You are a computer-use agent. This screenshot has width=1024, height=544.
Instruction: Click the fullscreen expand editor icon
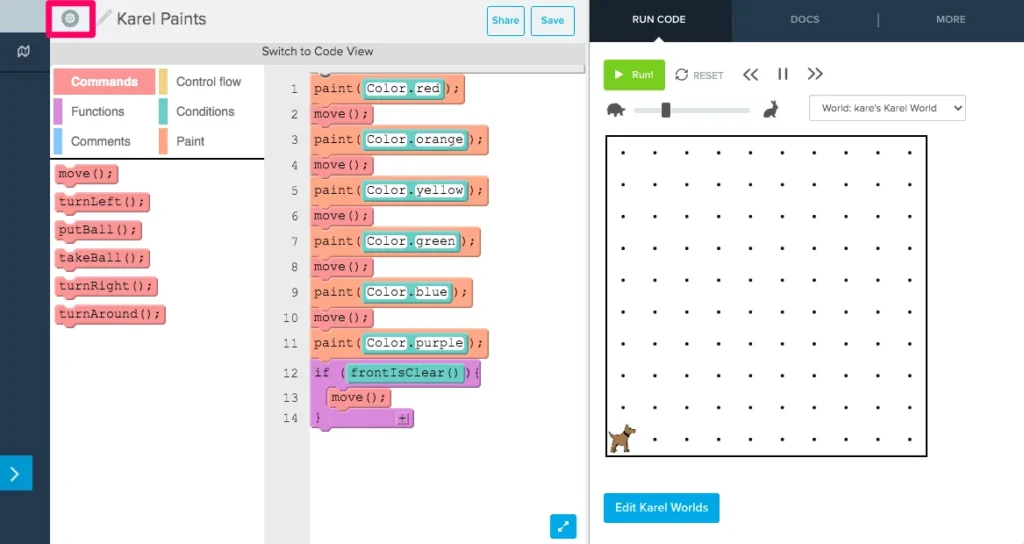point(563,526)
